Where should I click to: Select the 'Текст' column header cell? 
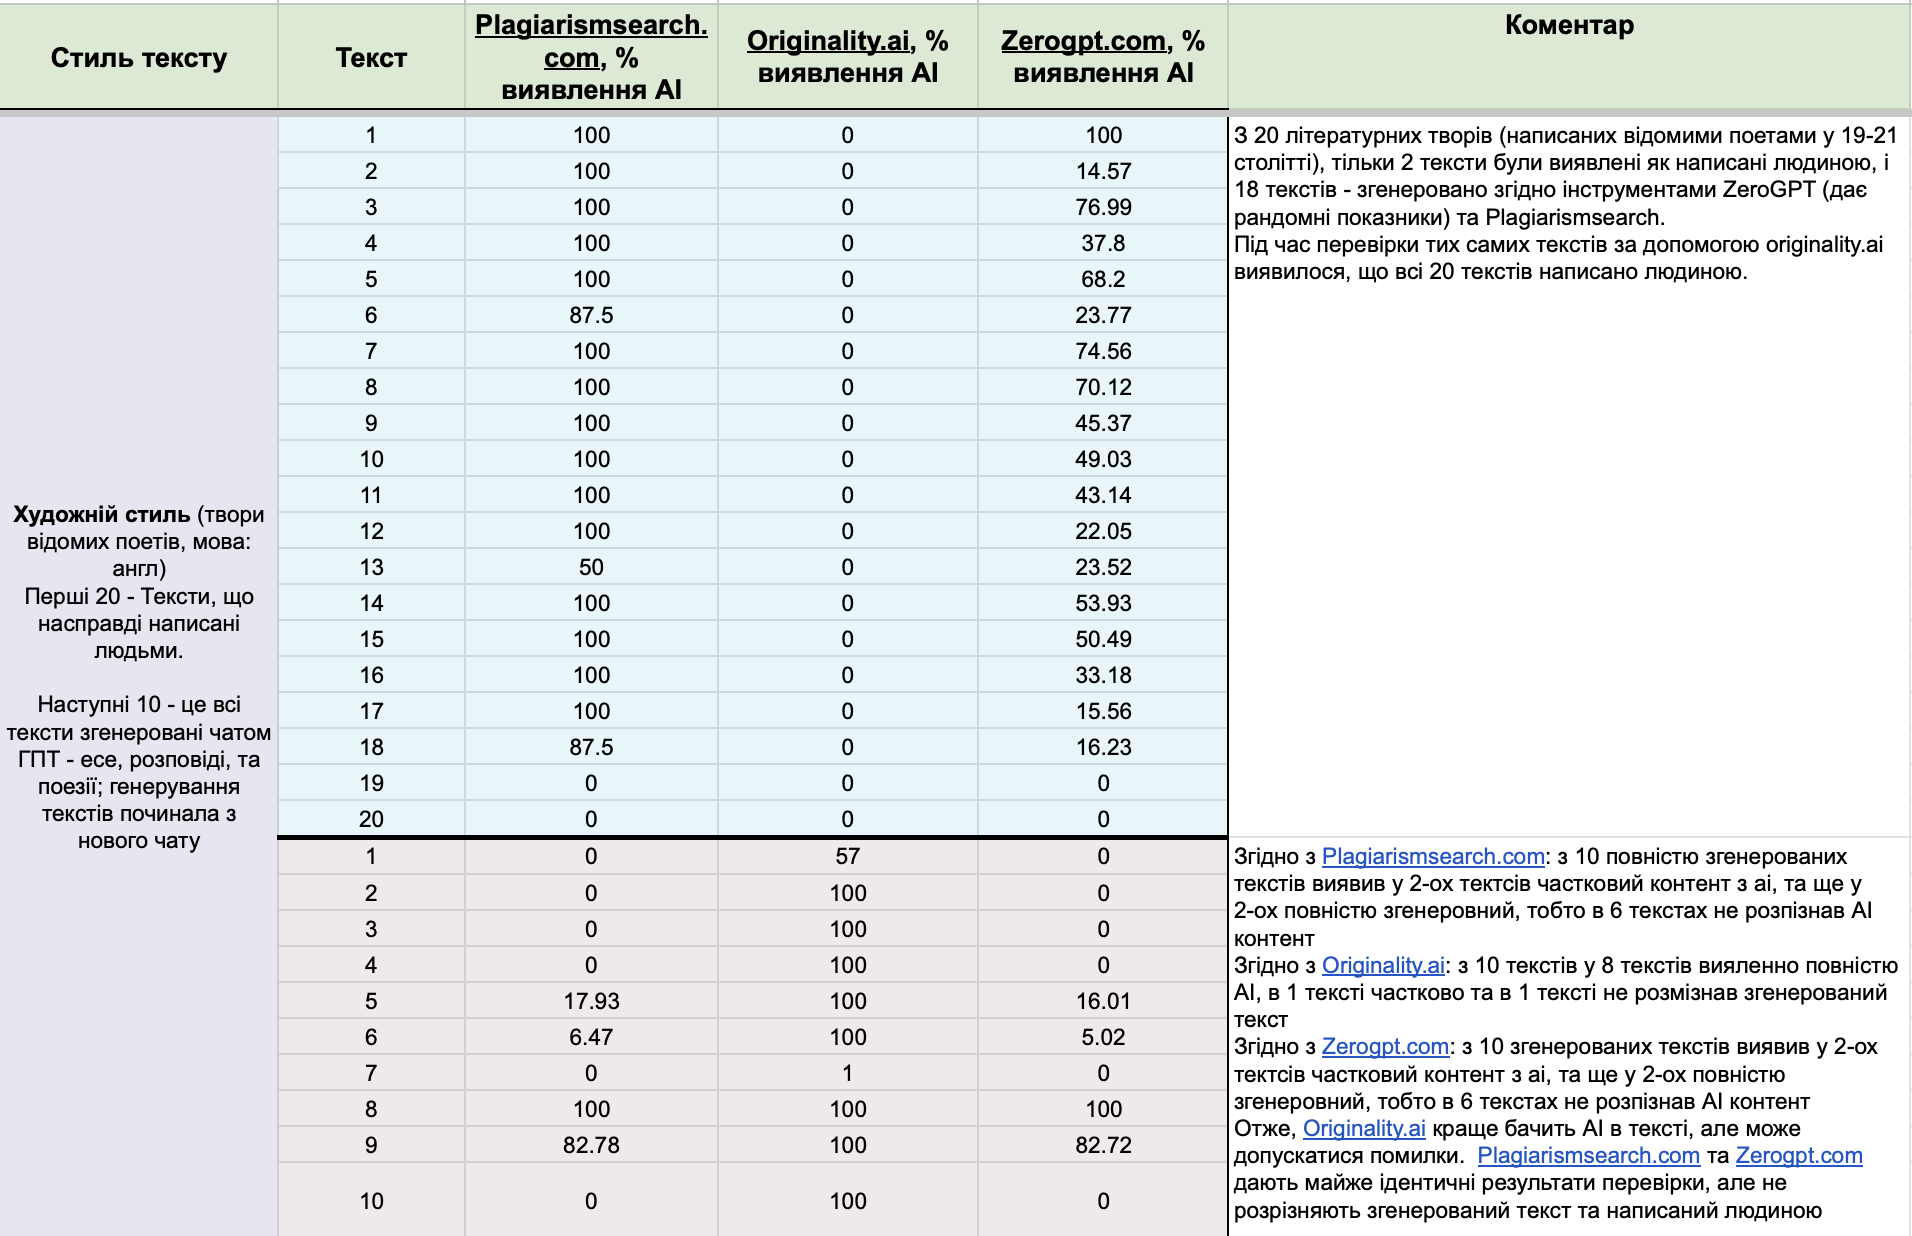(x=371, y=58)
